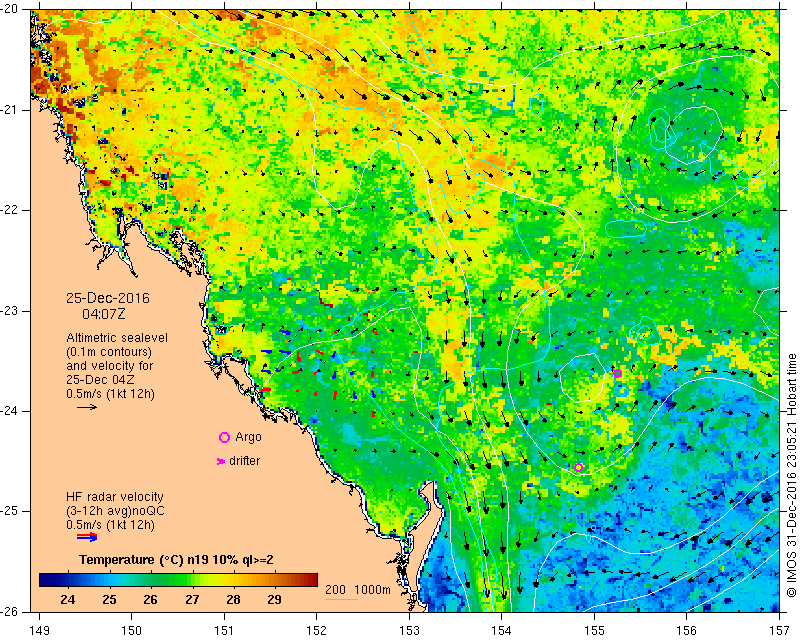Click the '25-Dec 04Z' legend text
Image resolution: width=800 pixels, height=640 pixels.
click(x=99, y=380)
